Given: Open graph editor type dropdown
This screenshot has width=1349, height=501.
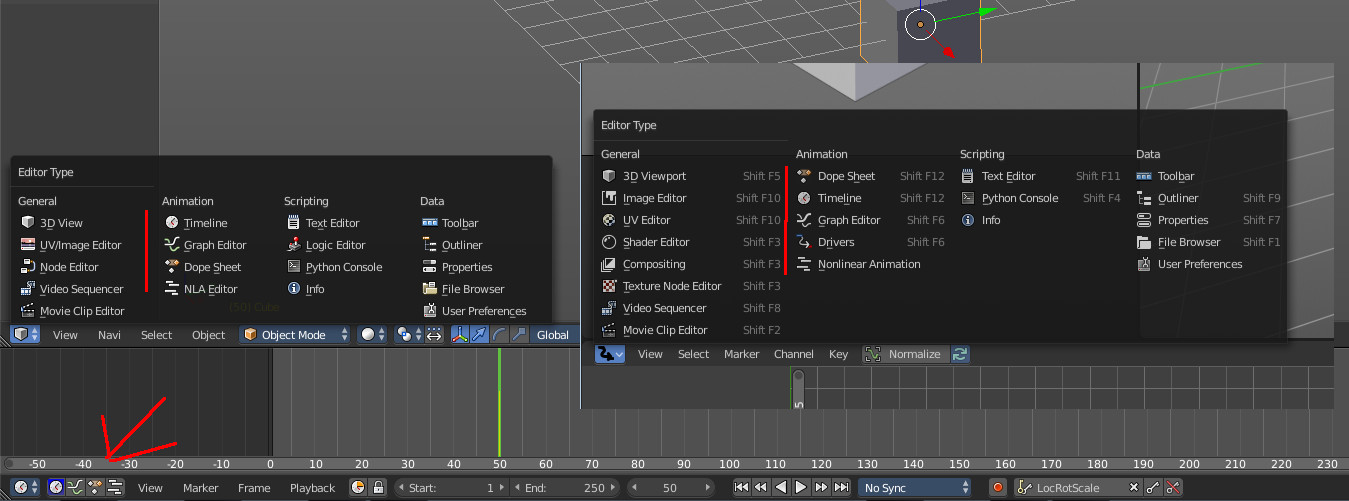Looking at the screenshot, I should click(610, 354).
